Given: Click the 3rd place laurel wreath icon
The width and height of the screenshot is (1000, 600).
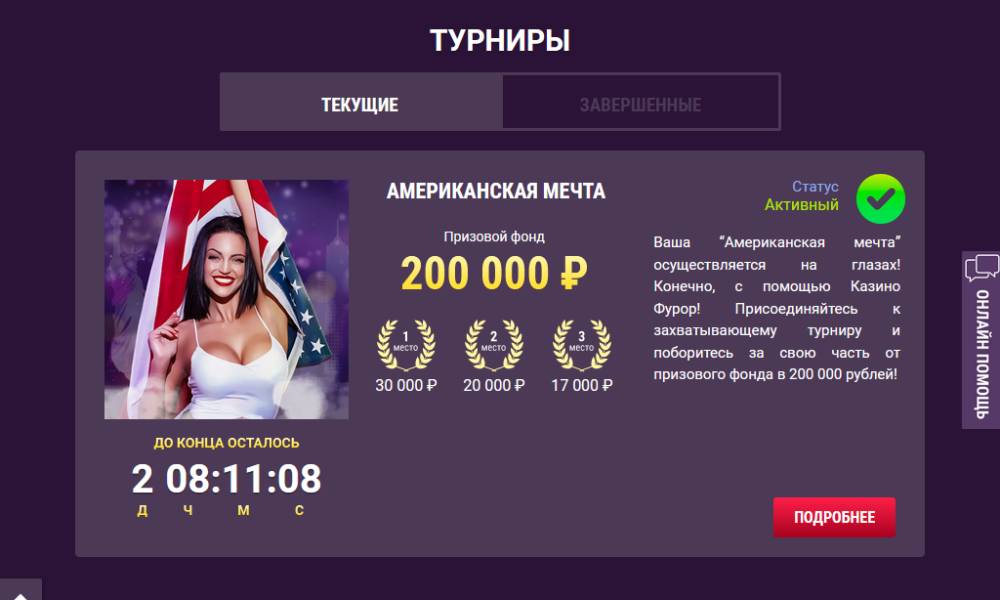Looking at the screenshot, I should pyautogui.click(x=582, y=344).
